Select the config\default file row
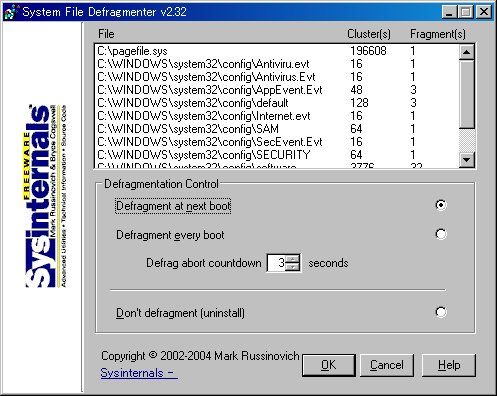 click(x=277, y=103)
